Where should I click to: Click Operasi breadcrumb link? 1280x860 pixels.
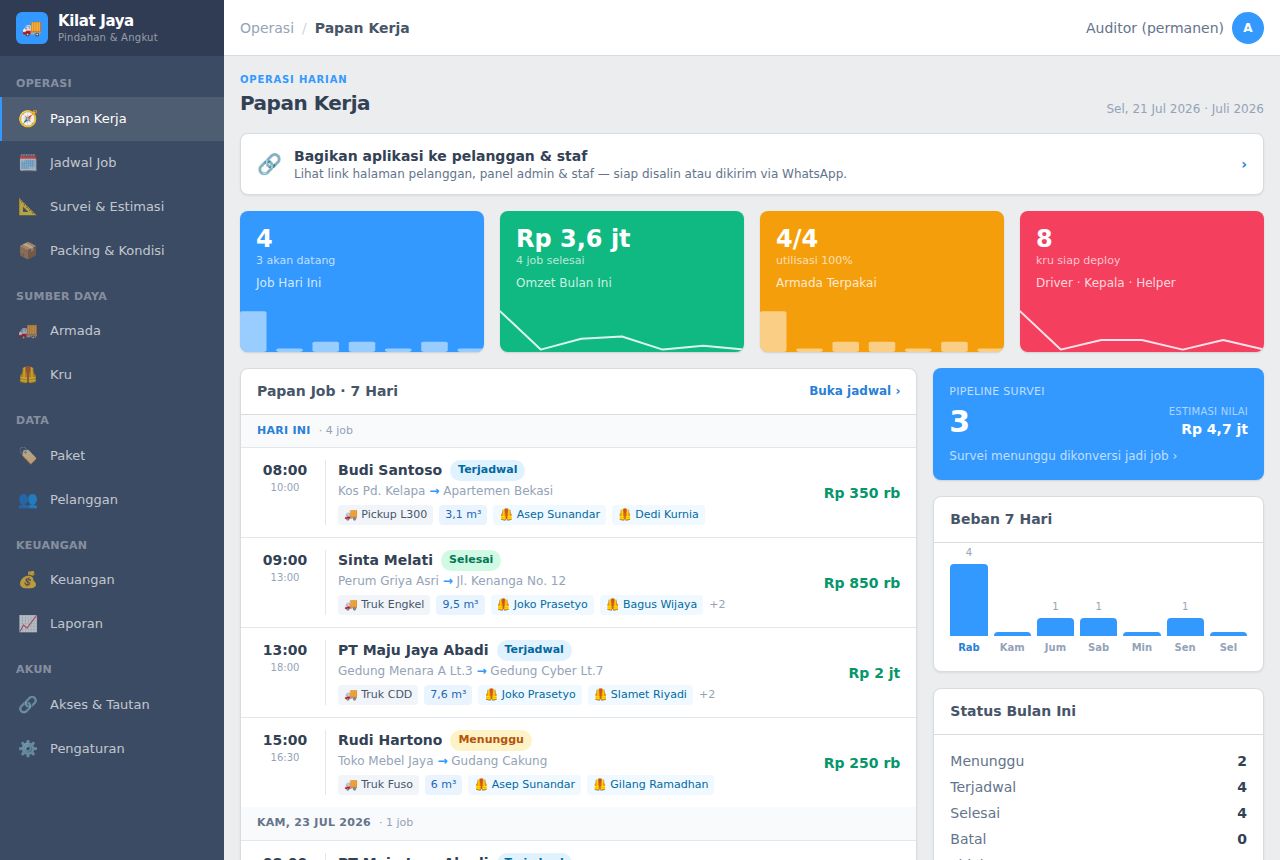click(267, 28)
